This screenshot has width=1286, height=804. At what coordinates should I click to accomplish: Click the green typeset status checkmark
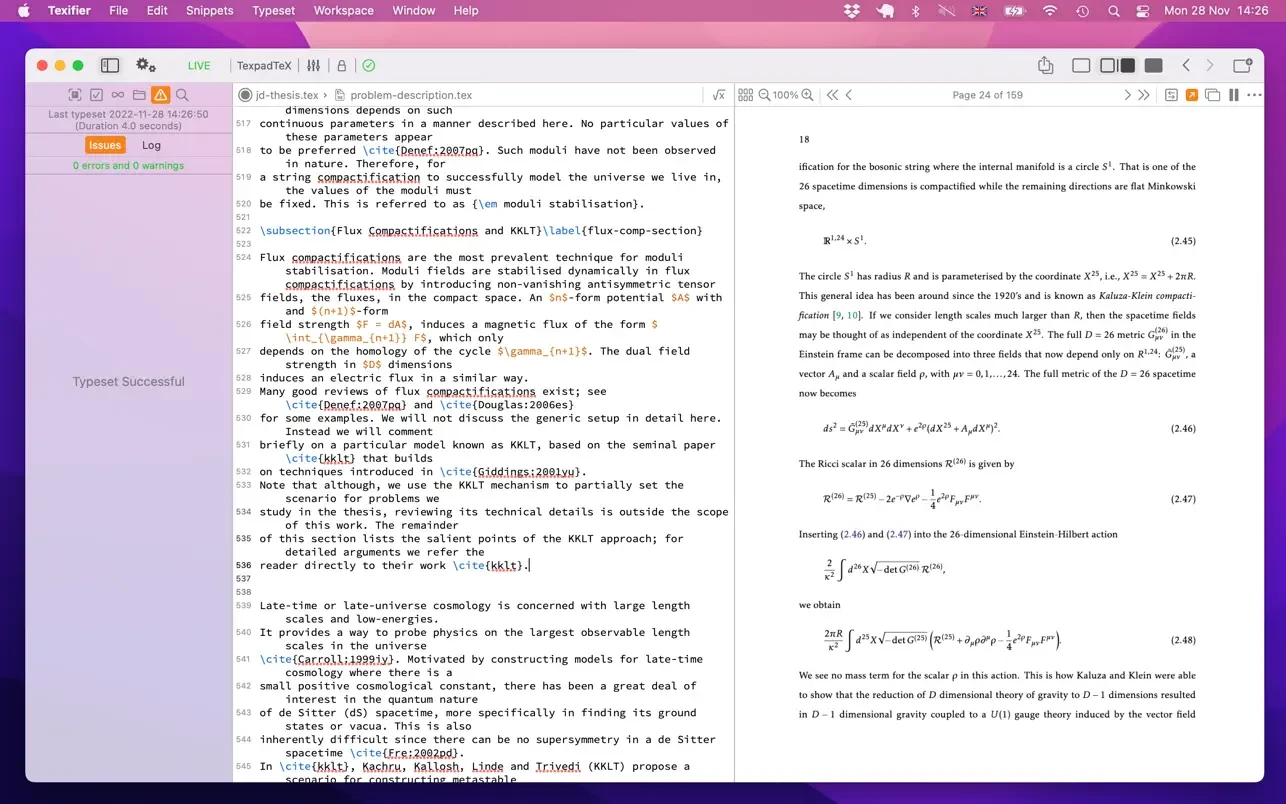pyautogui.click(x=369, y=66)
